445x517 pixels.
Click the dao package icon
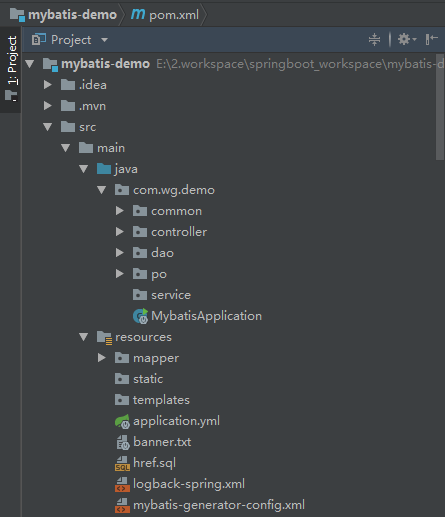coord(140,253)
